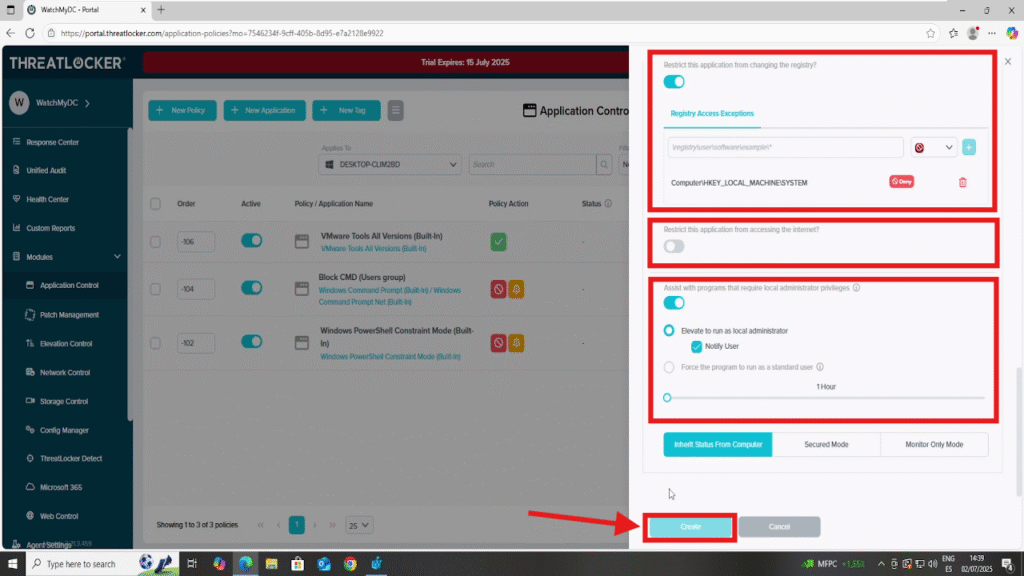
Task: Toggle active switch for PowerShell Constraint Mode policy
Action: pyautogui.click(x=251, y=342)
